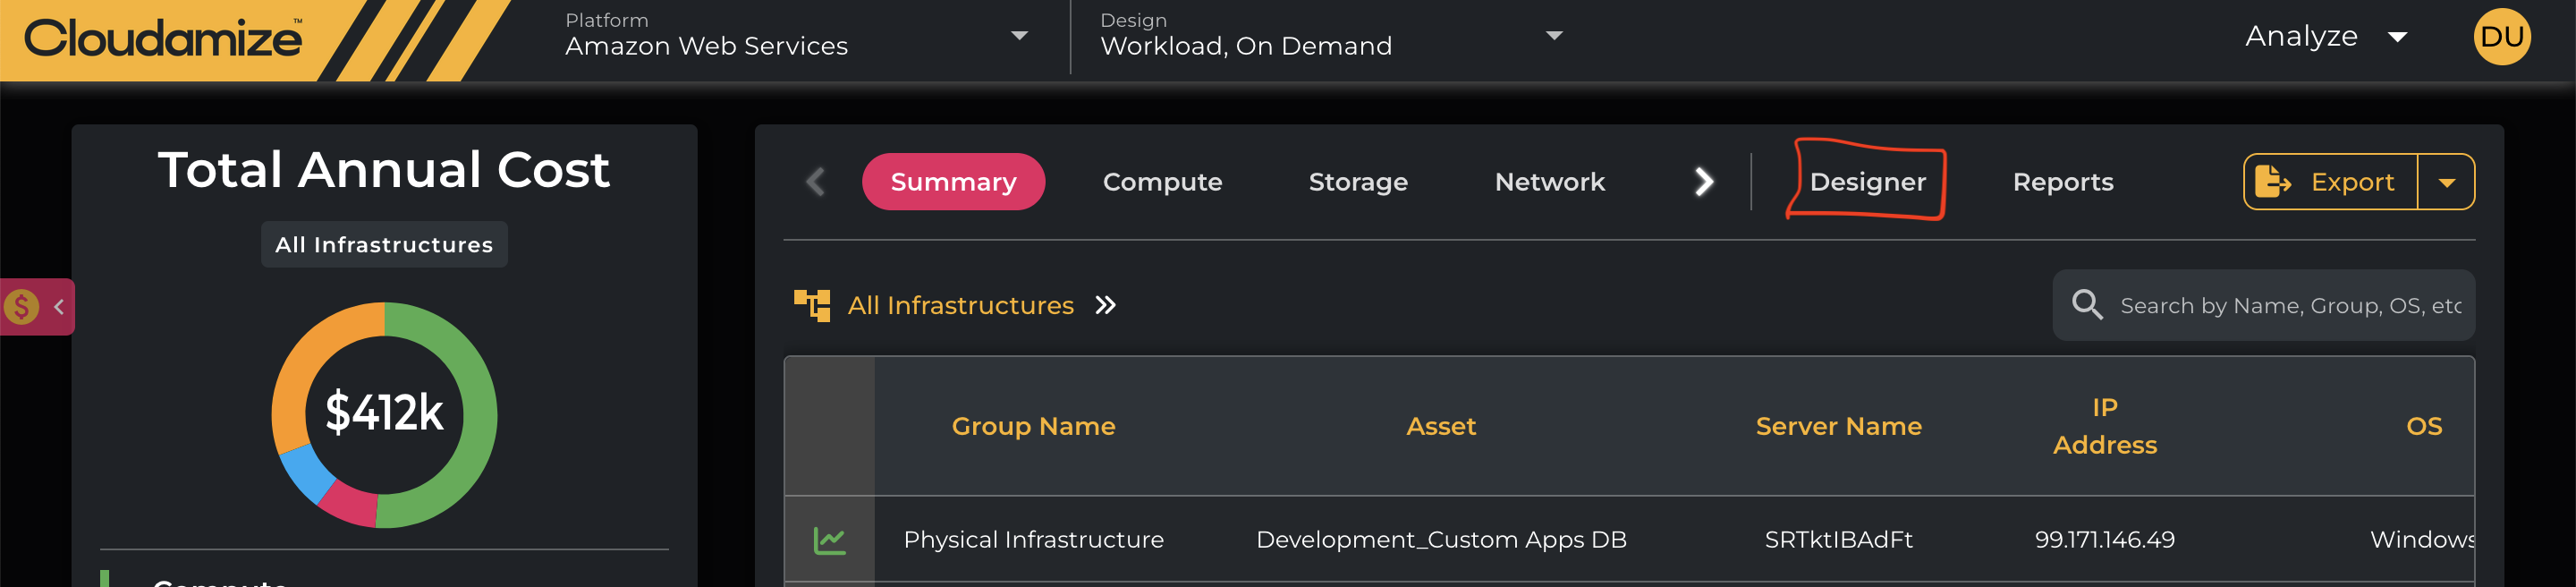Switch to the Storage tab
This screenshot has width=2576, height=587.
point(1357,182)
